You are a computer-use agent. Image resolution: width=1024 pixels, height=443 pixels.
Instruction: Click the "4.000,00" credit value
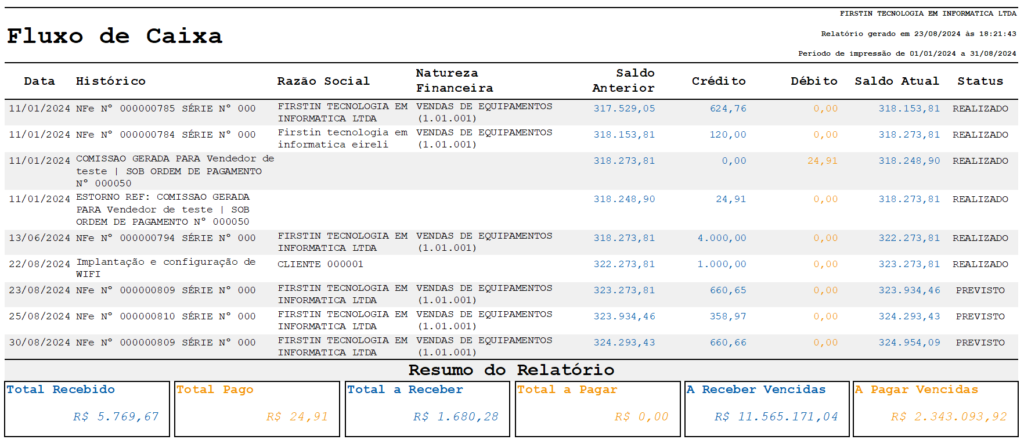(x=722, y=238)
